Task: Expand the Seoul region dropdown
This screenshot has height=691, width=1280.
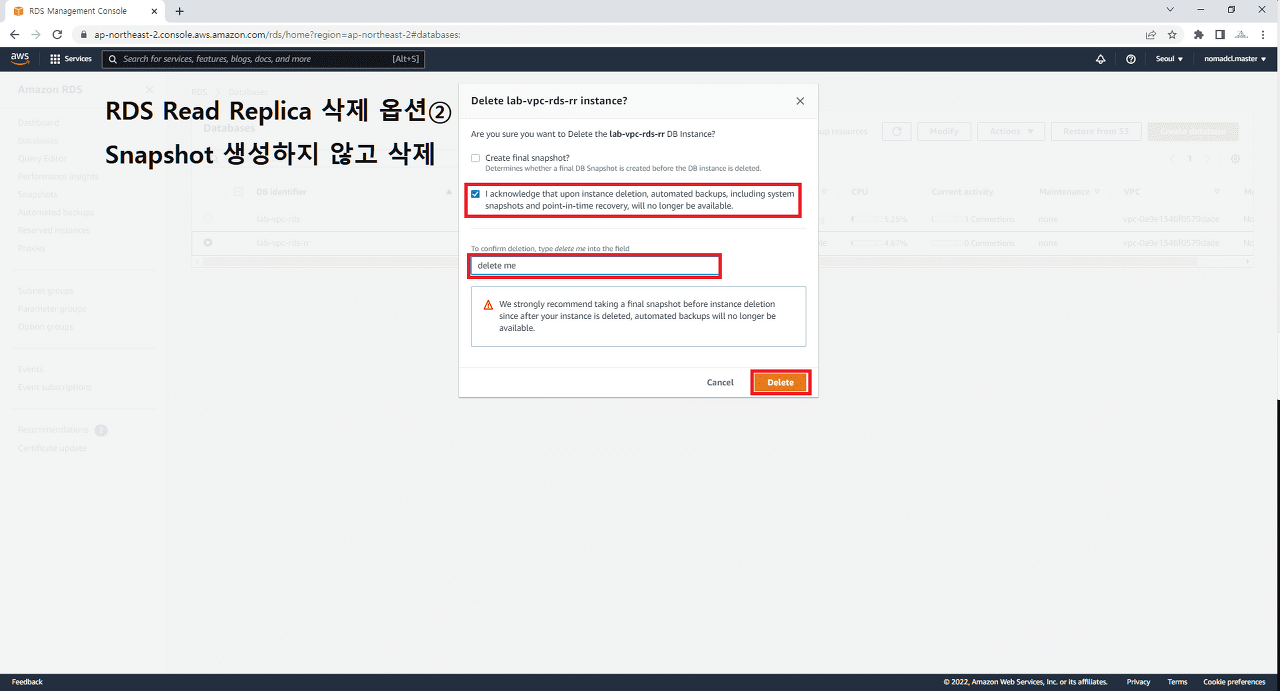Action: click(1169, 59)
